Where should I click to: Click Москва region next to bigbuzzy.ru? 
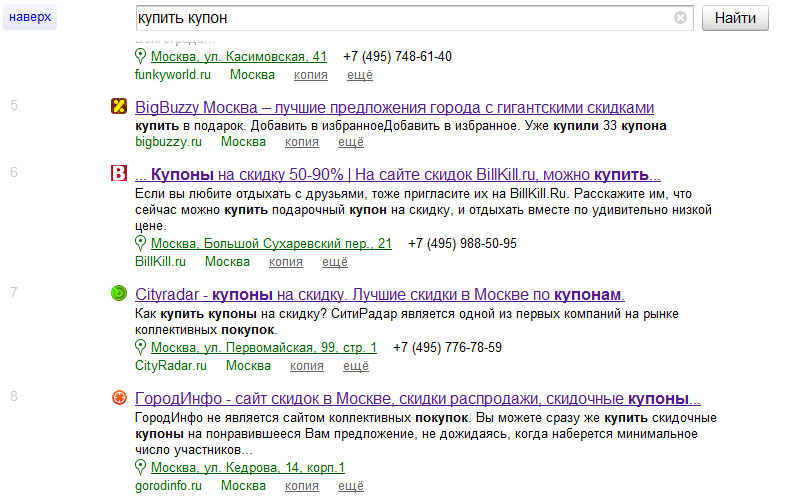pos(243,142)
